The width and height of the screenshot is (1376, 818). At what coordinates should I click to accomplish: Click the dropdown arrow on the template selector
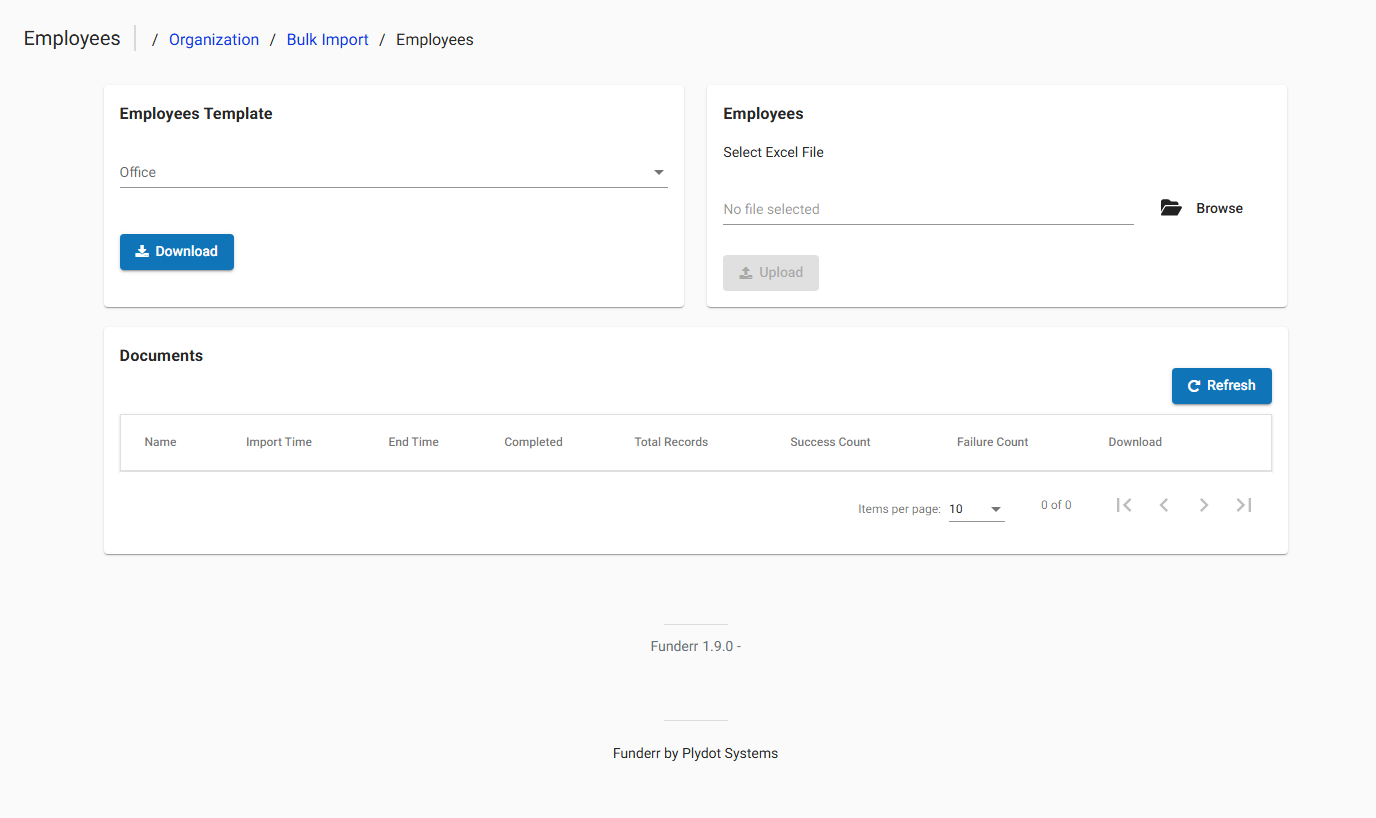(659, 172)
